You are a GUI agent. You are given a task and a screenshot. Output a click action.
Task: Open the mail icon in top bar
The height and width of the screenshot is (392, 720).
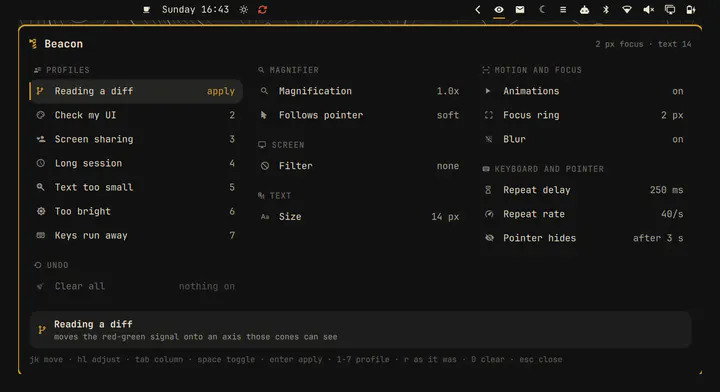tap(520, 10)
